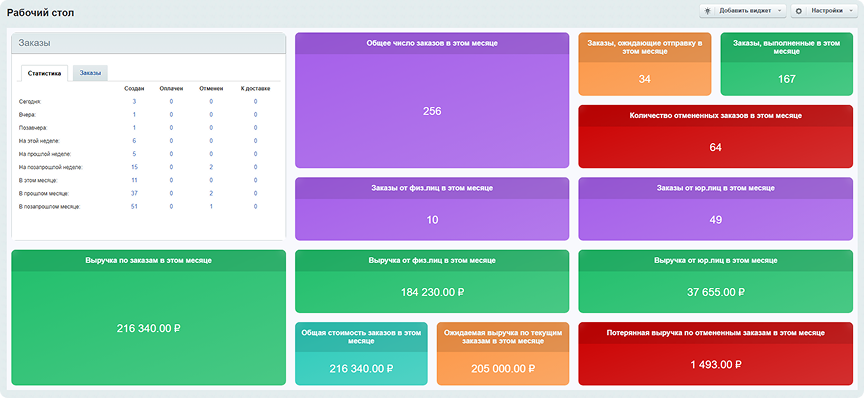Screen dimensions: 864x398
Task: Expand the Настройки dropdown arrow
Action: point(852,10)
